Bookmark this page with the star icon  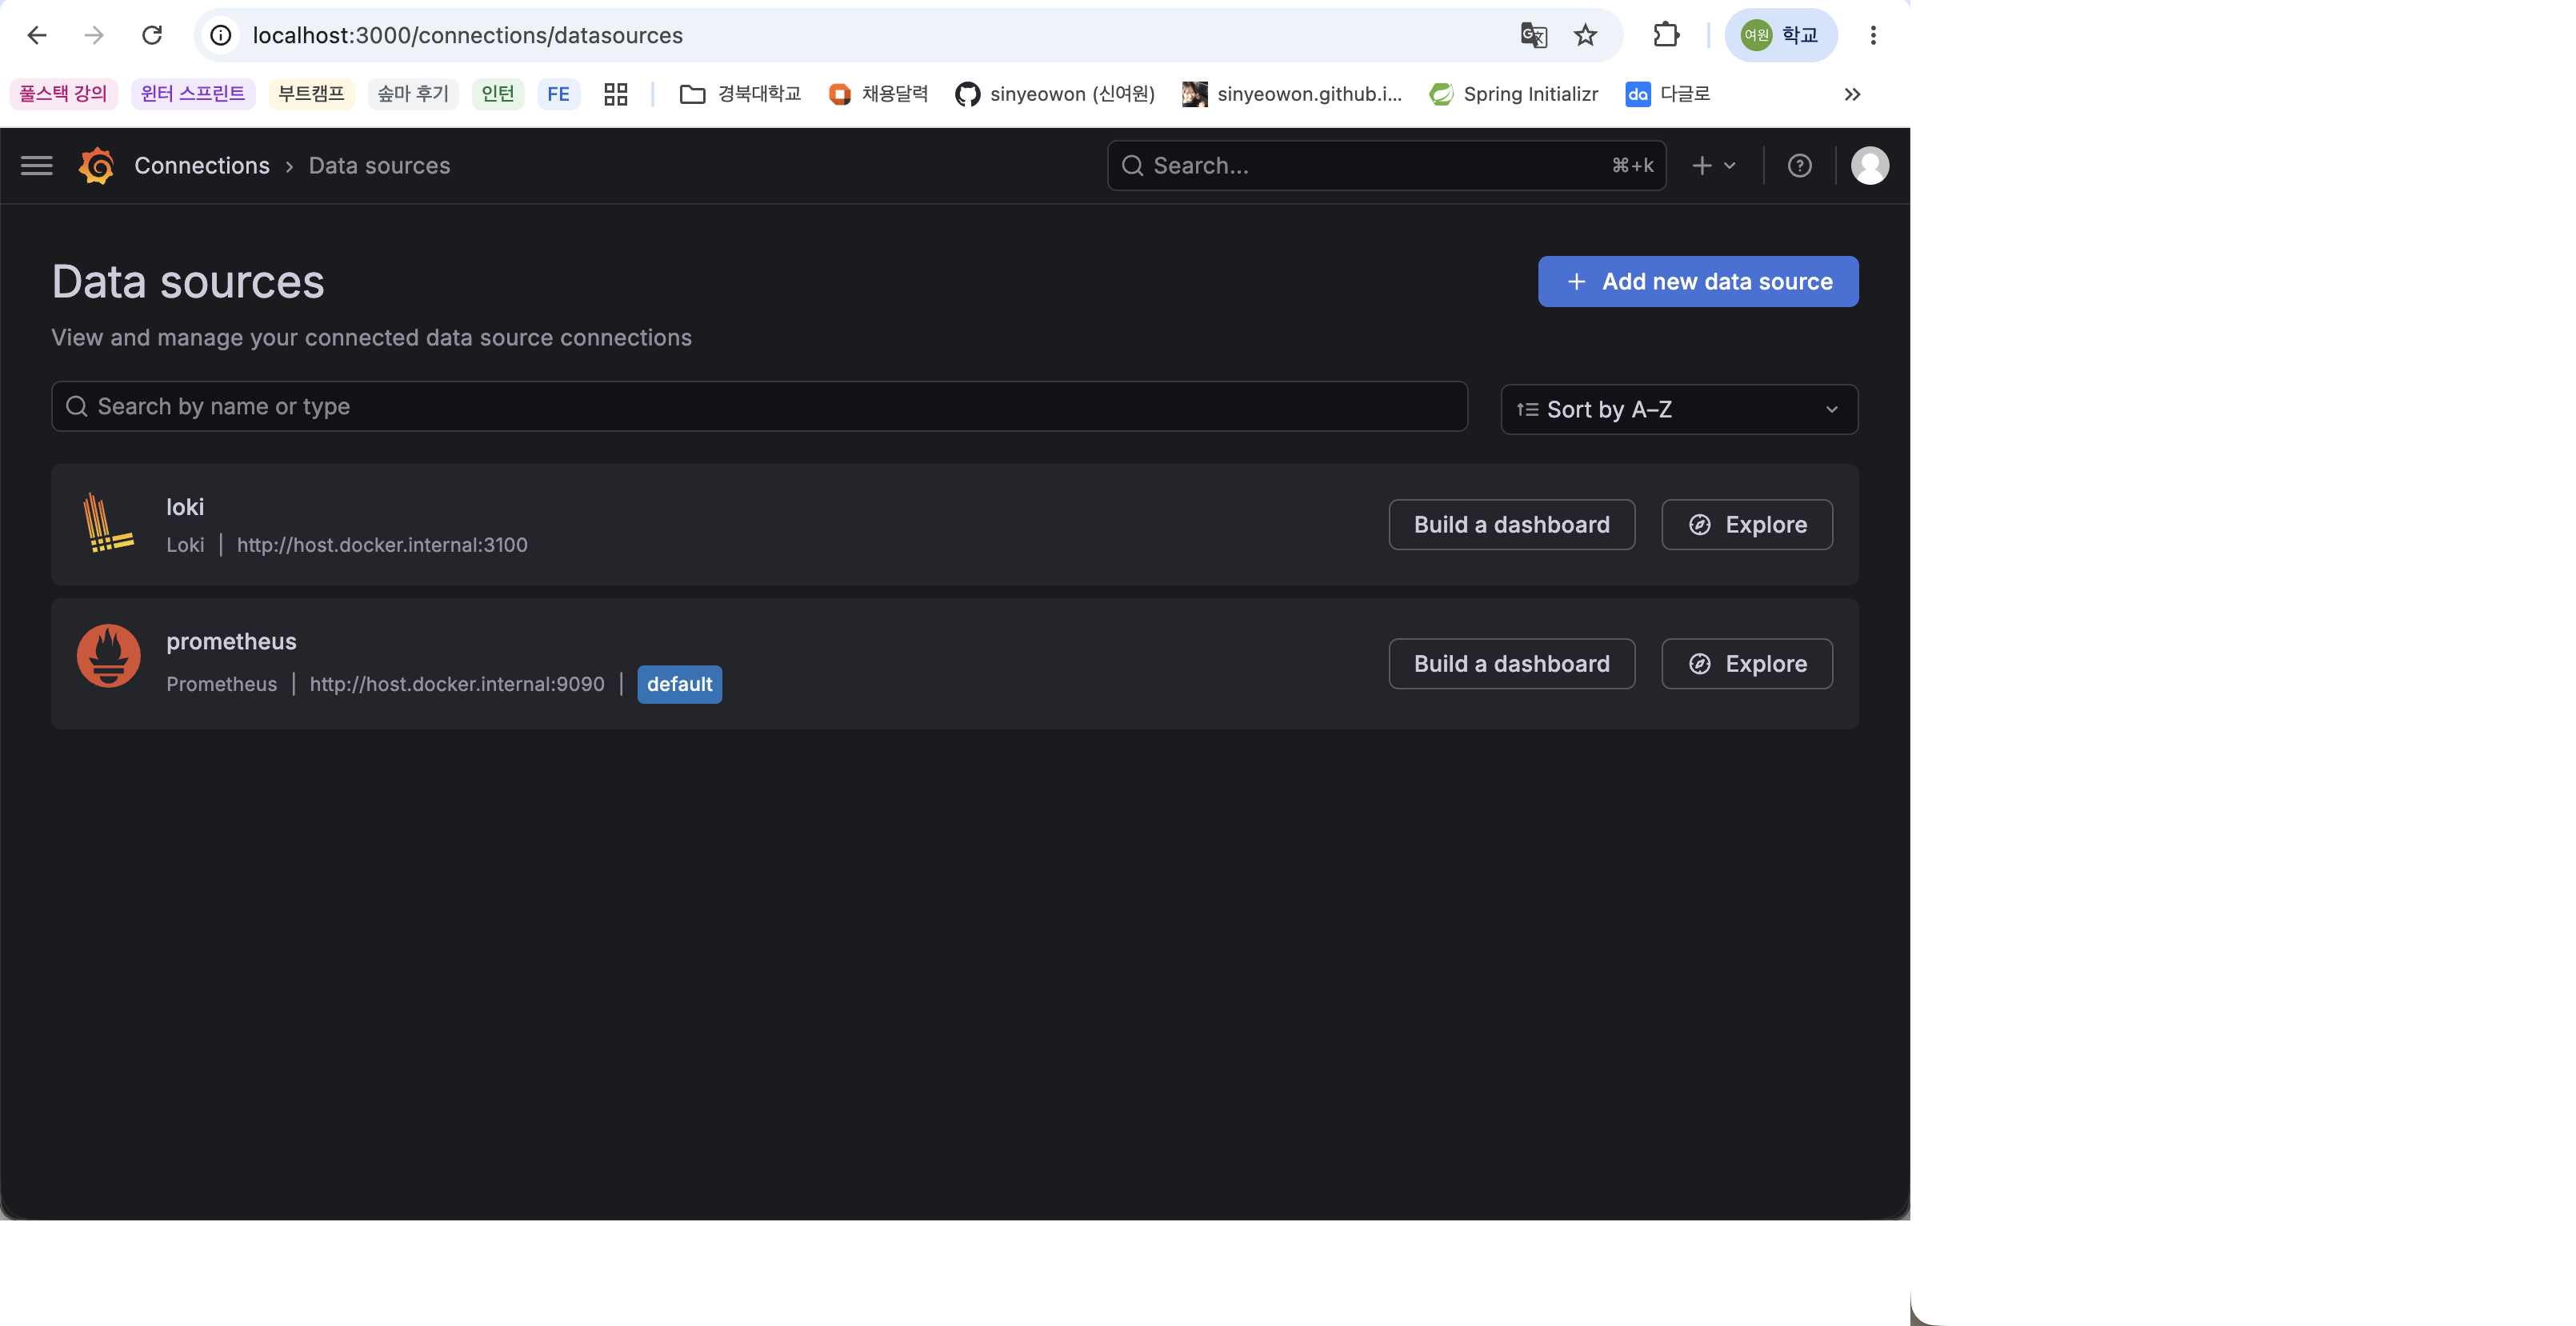point(1585,36)
